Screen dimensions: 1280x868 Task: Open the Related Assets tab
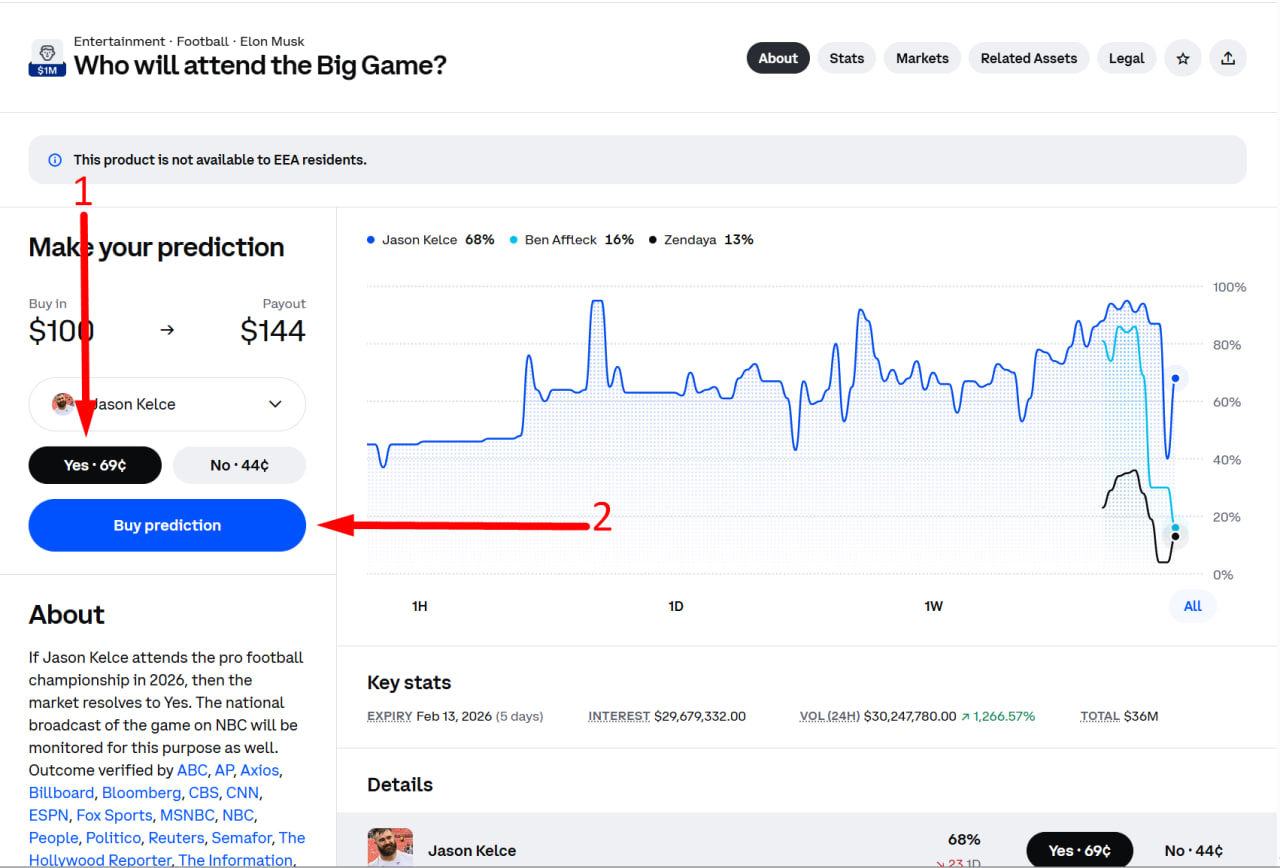pos(1028,58)
